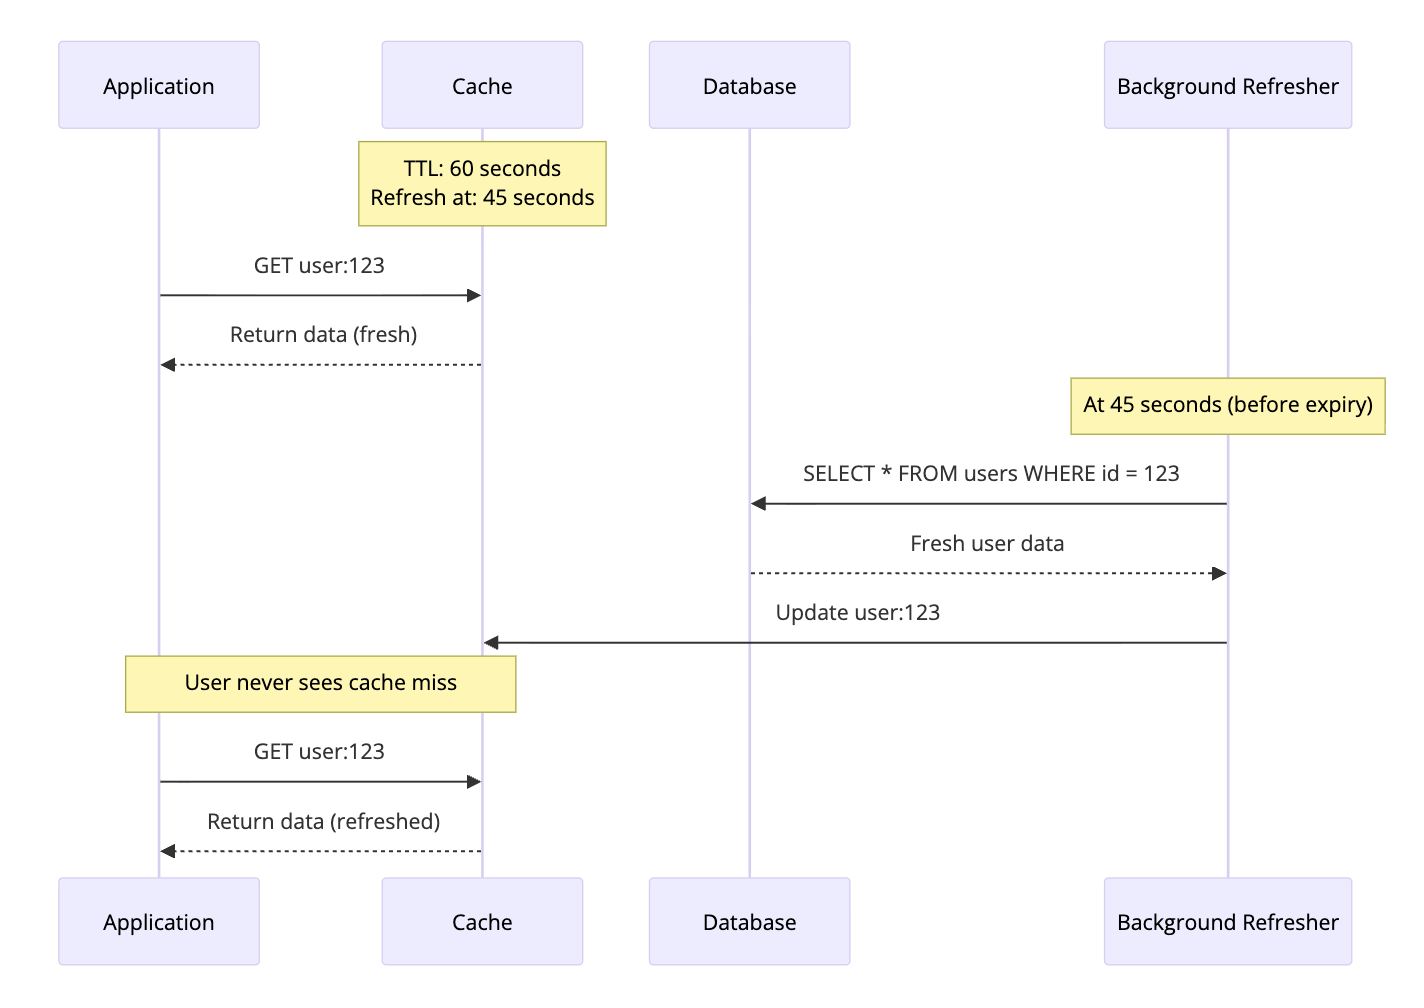Click the Application box at the bottom
Viewport: 1424px width, 1008px height.
point(158,921)
